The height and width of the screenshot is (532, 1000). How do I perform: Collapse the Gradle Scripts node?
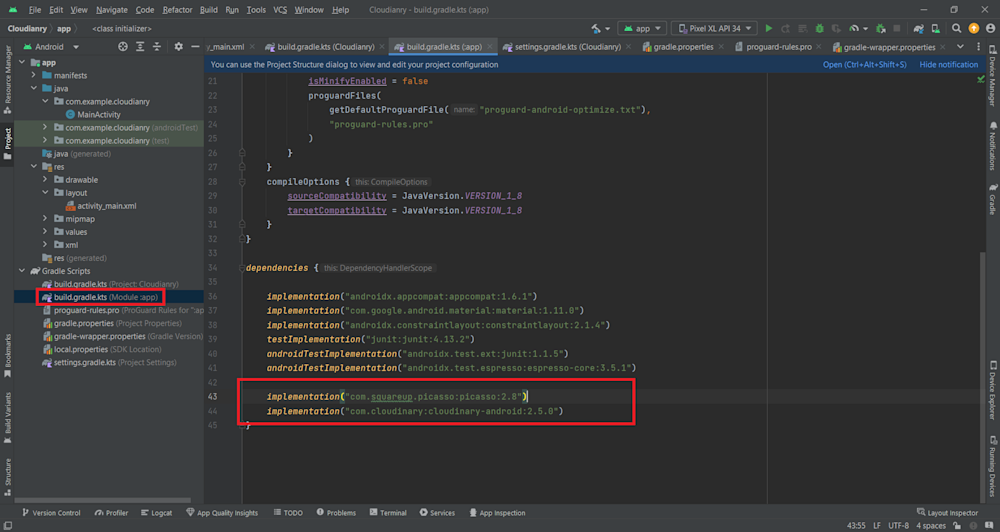(22, 271)
